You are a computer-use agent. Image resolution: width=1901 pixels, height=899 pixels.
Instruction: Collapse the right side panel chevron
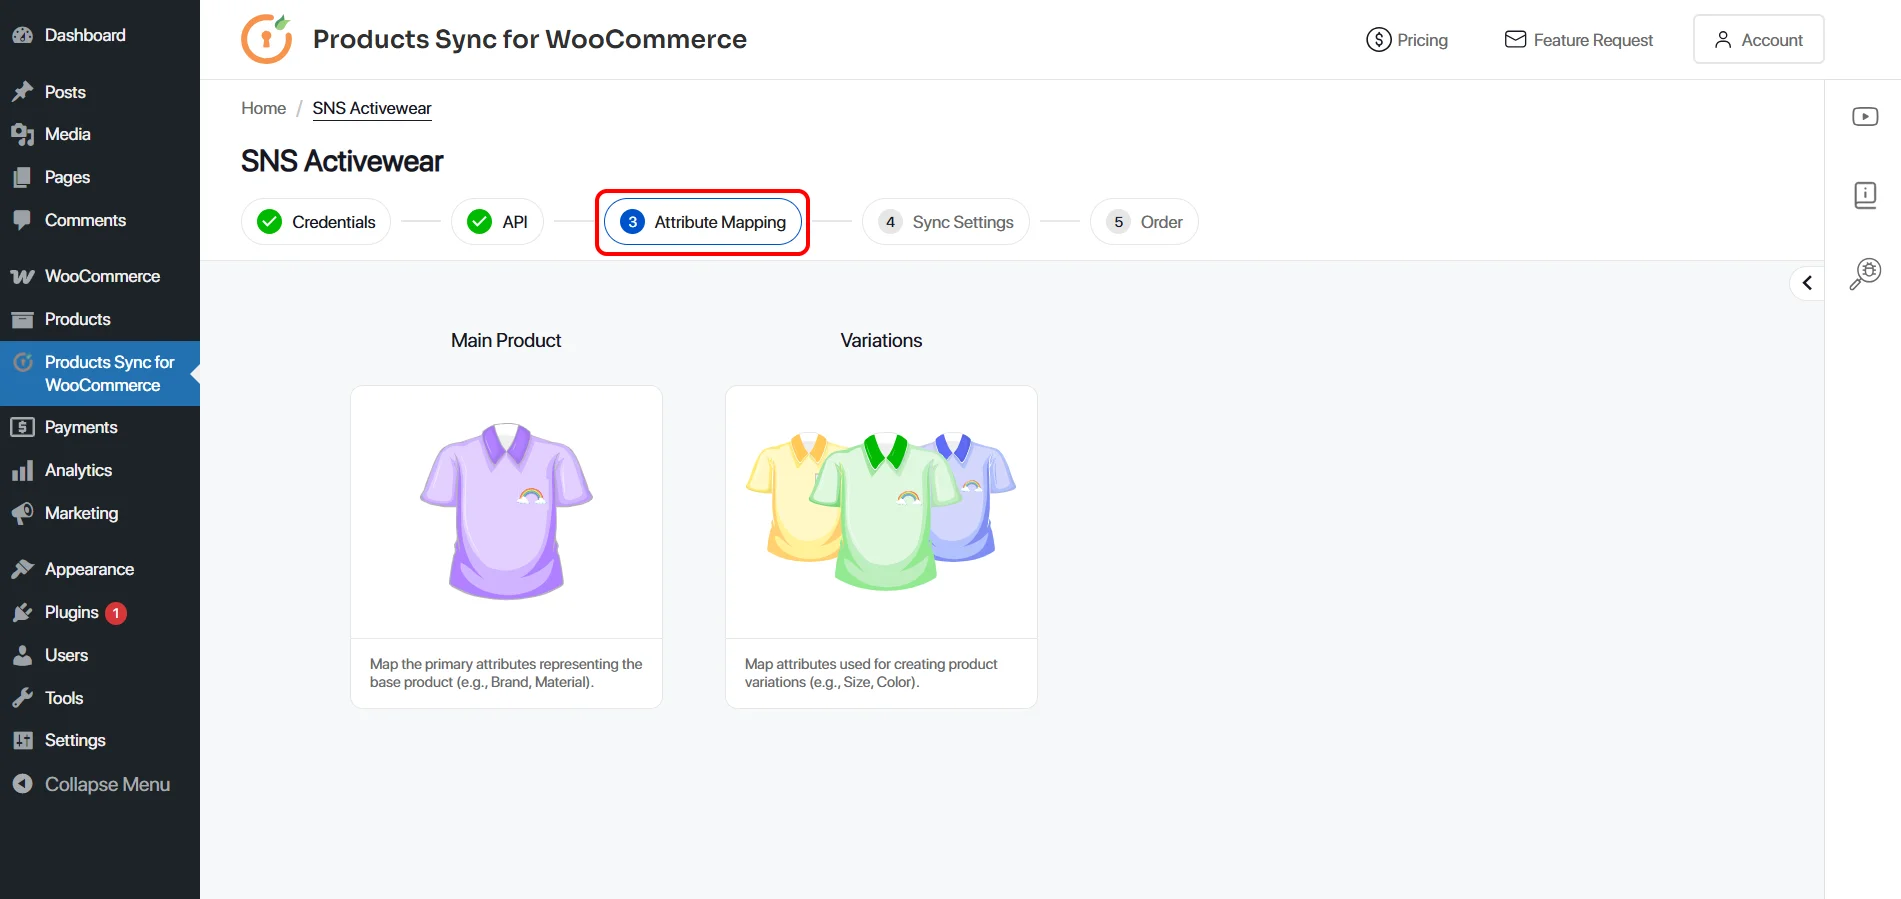[1807, 283]
